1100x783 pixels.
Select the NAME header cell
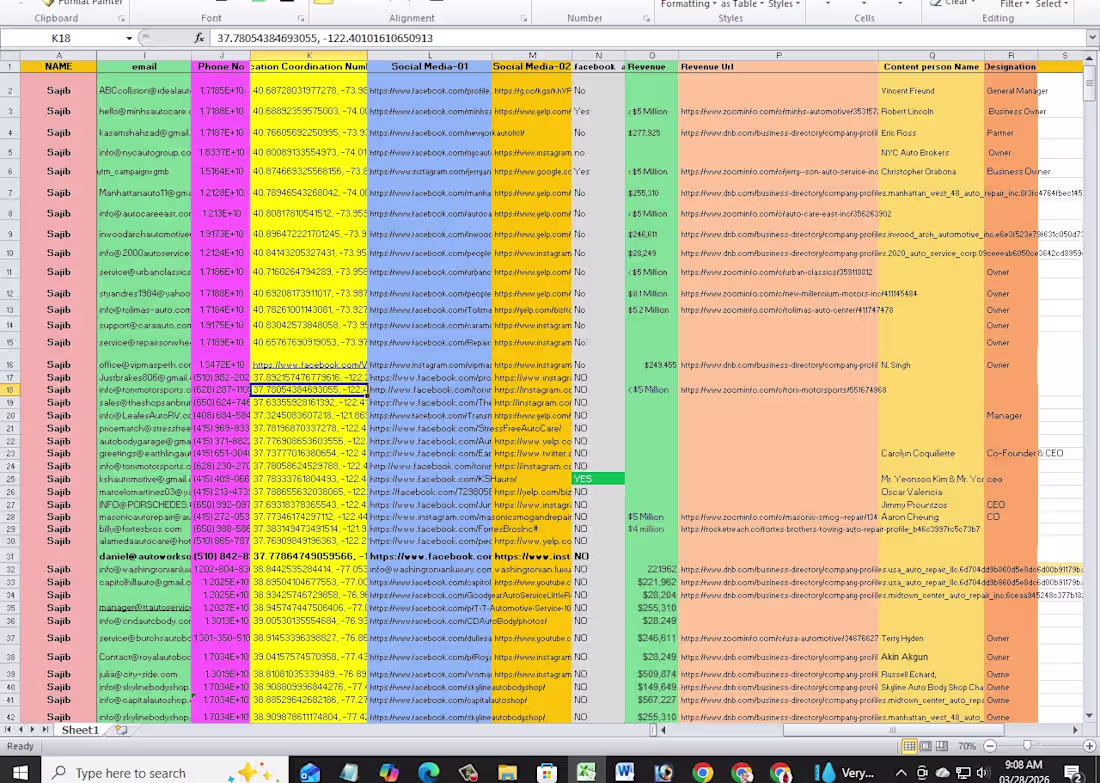(x=59, y=67)
